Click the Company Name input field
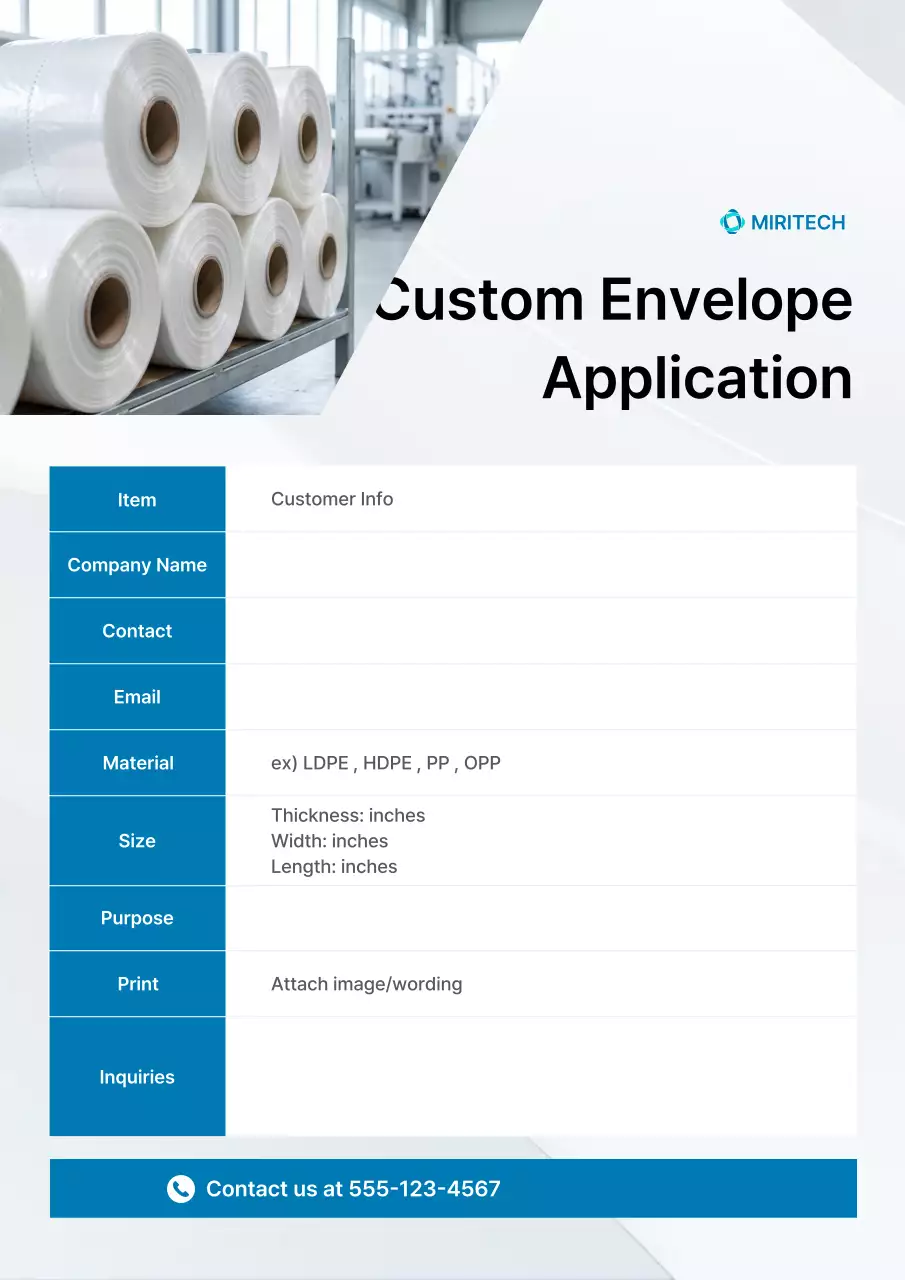The height and width of the screenshot is (1280, 905). [x=540, y=565]
